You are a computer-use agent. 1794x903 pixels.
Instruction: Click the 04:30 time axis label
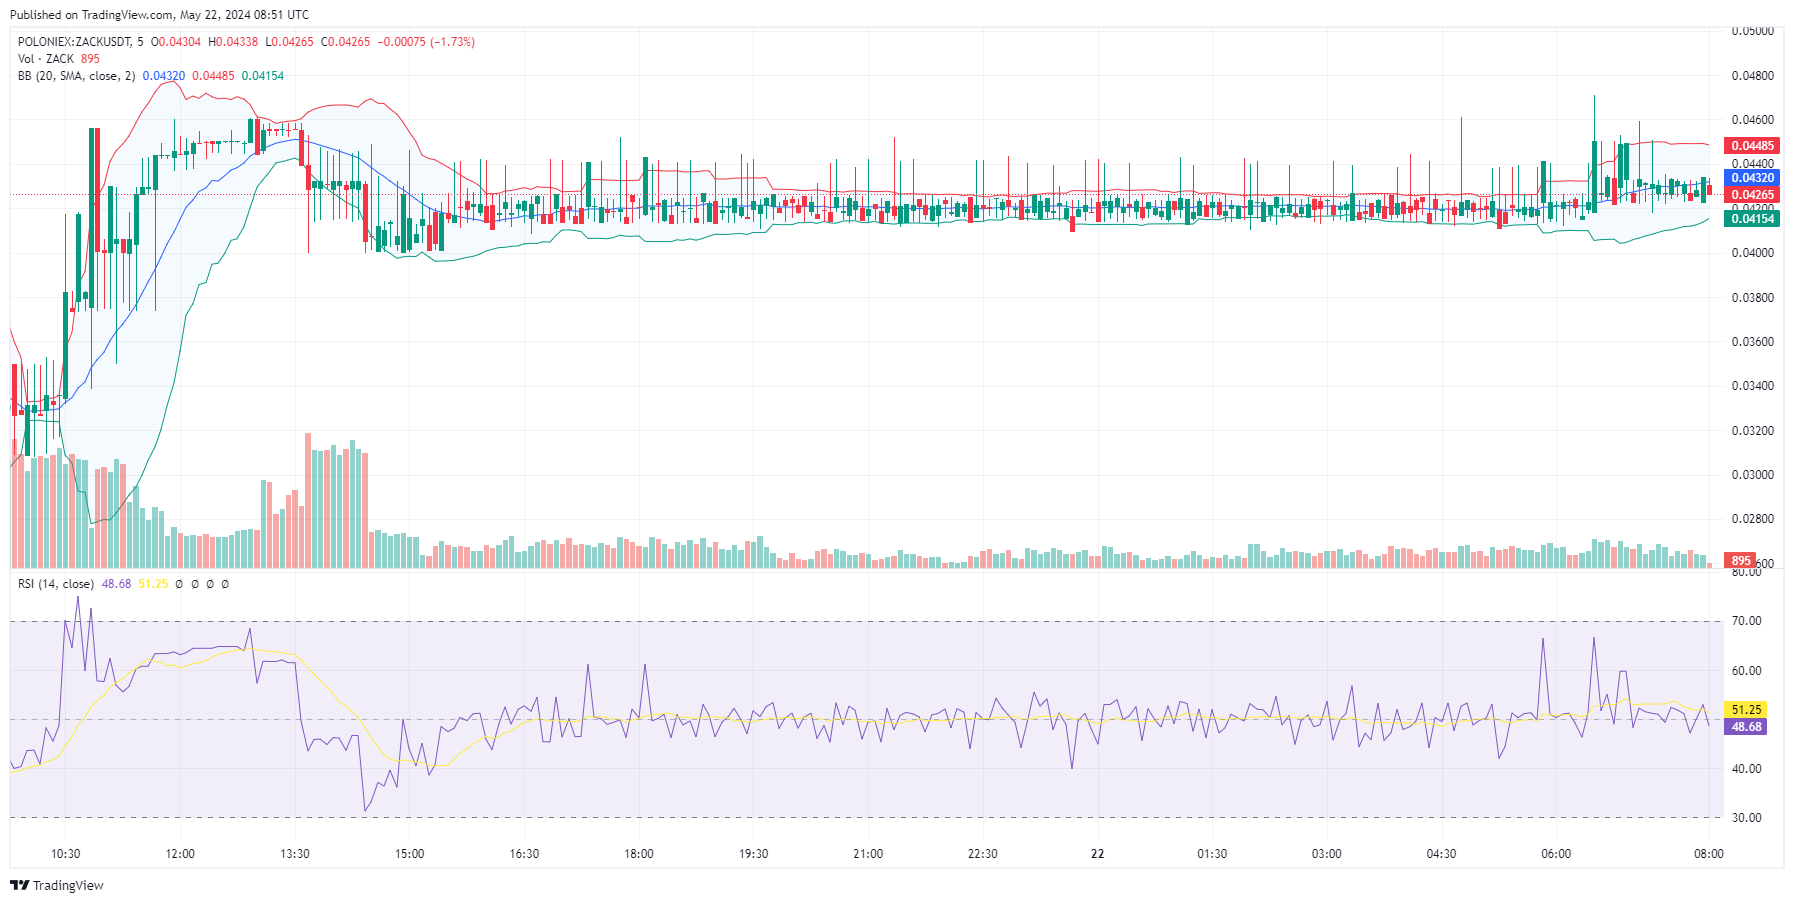pos(1441,854)
